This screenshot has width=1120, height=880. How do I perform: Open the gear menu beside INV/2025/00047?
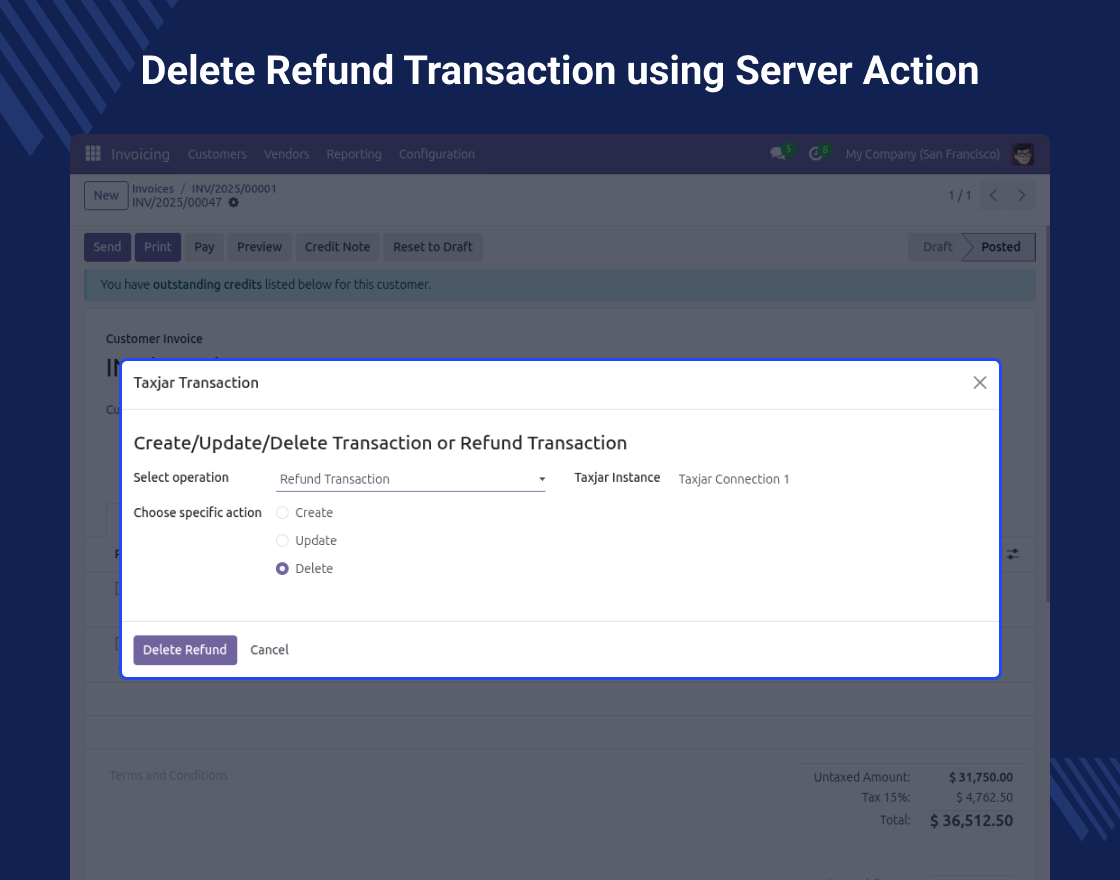click(x=234, y=203)
